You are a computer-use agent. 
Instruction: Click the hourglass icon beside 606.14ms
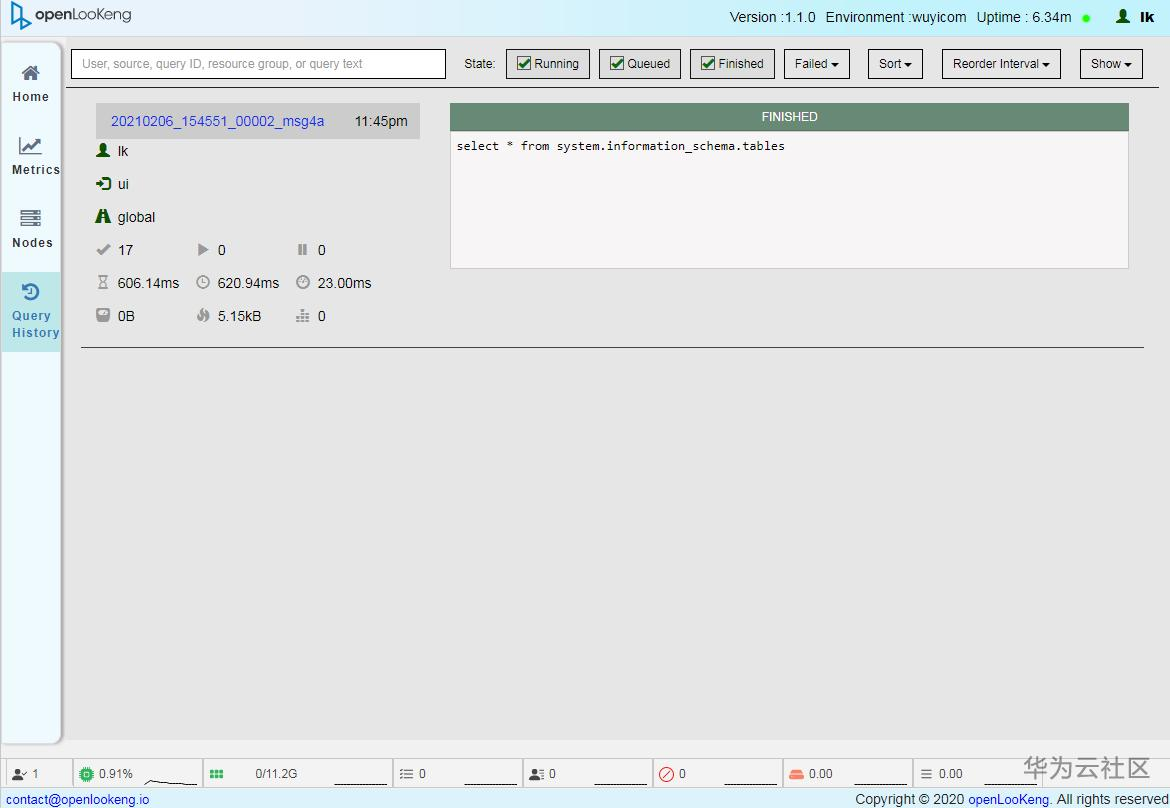(103, 282)
